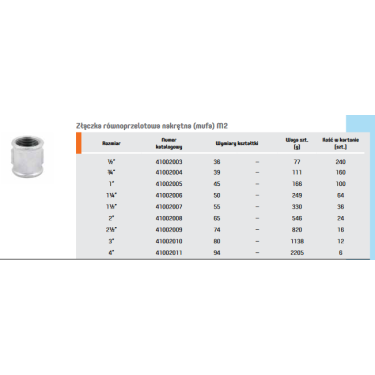375x375 pixels.
Task: Click weight value 77
Action: click(x=297, y=162)
